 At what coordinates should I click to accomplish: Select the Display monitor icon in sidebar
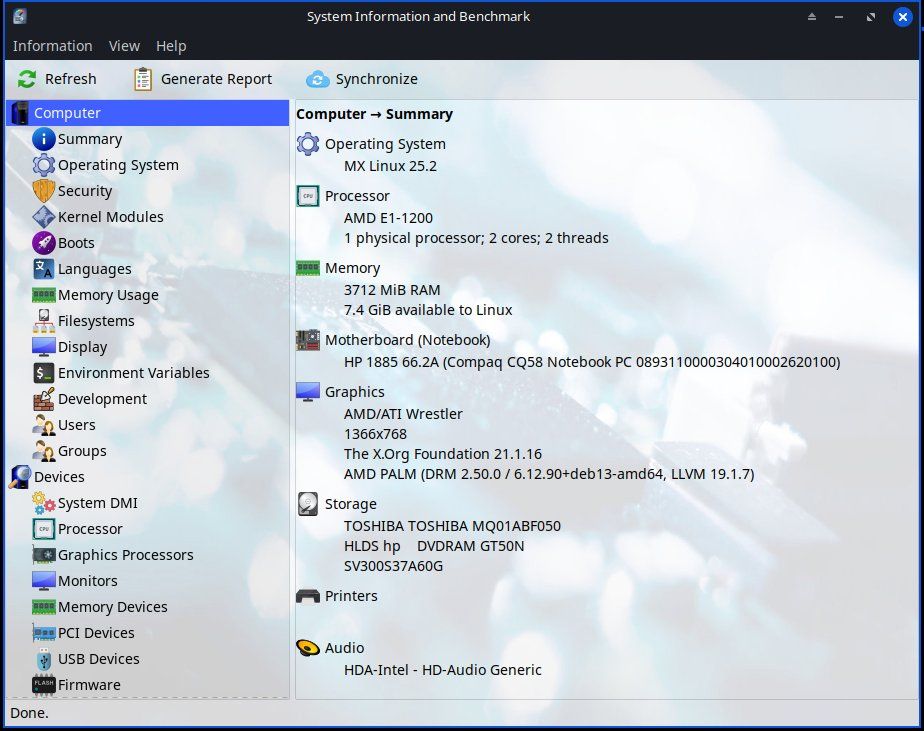tap(44, 347)
